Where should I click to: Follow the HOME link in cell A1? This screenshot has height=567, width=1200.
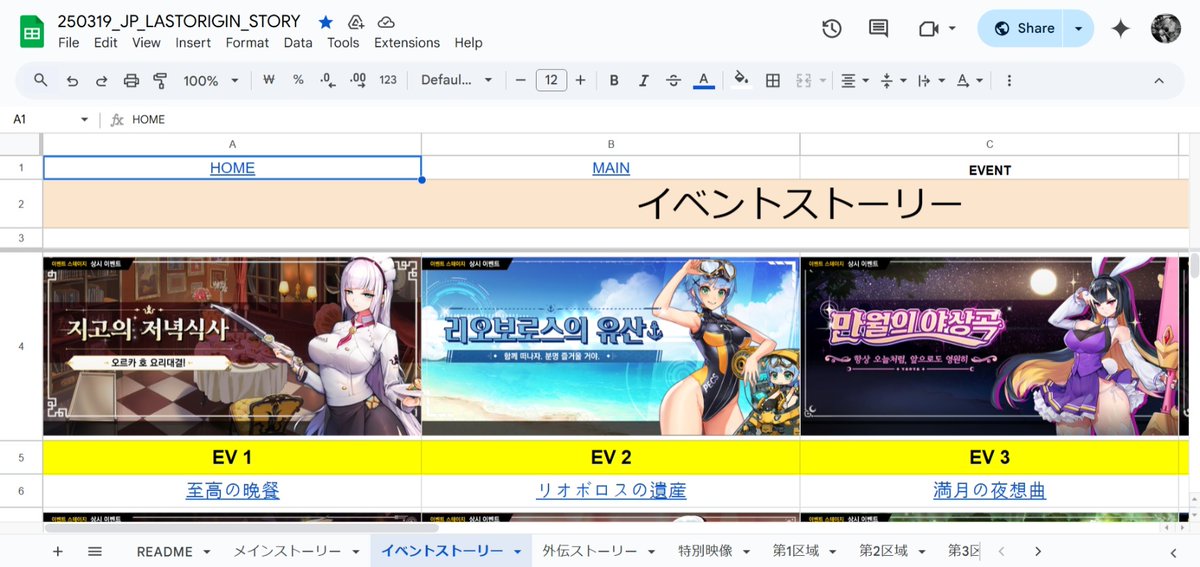pyautogui.click(x=232, y=168)
